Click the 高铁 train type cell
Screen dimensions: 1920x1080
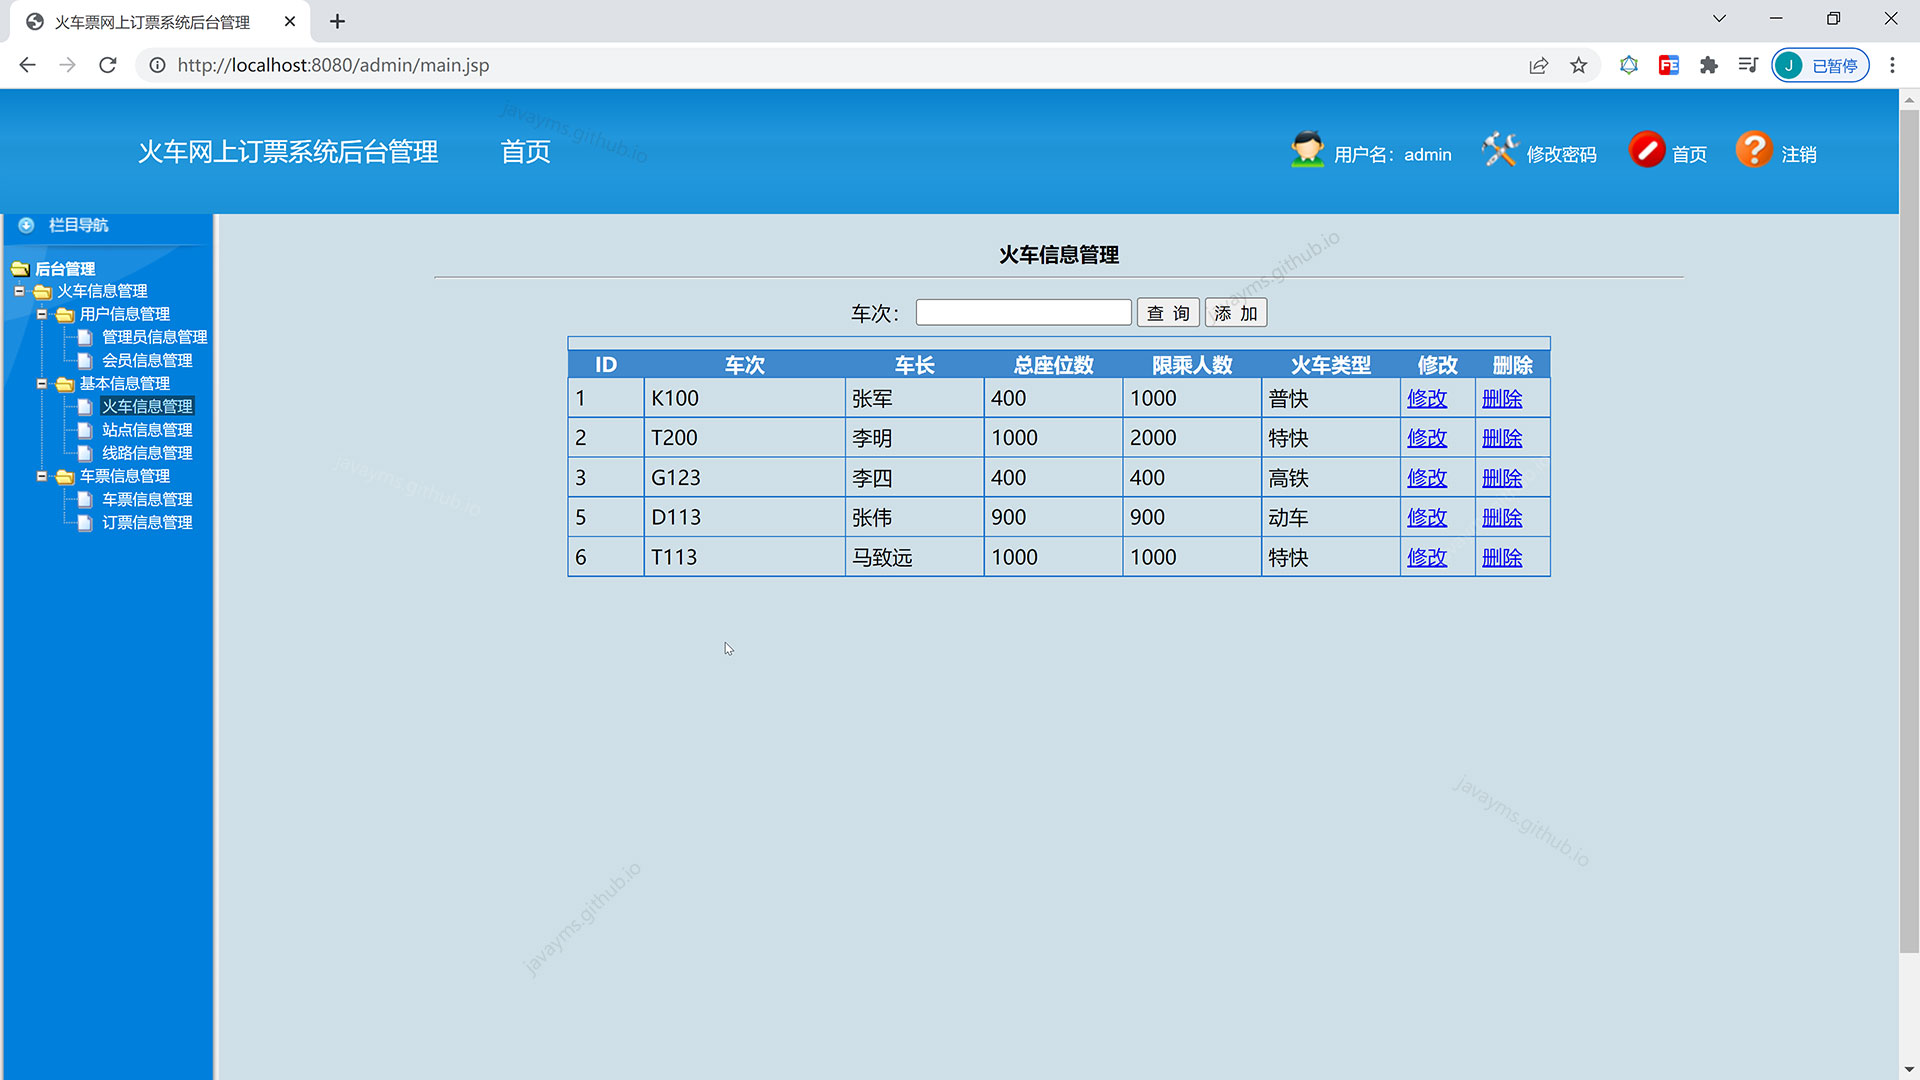1331,478
